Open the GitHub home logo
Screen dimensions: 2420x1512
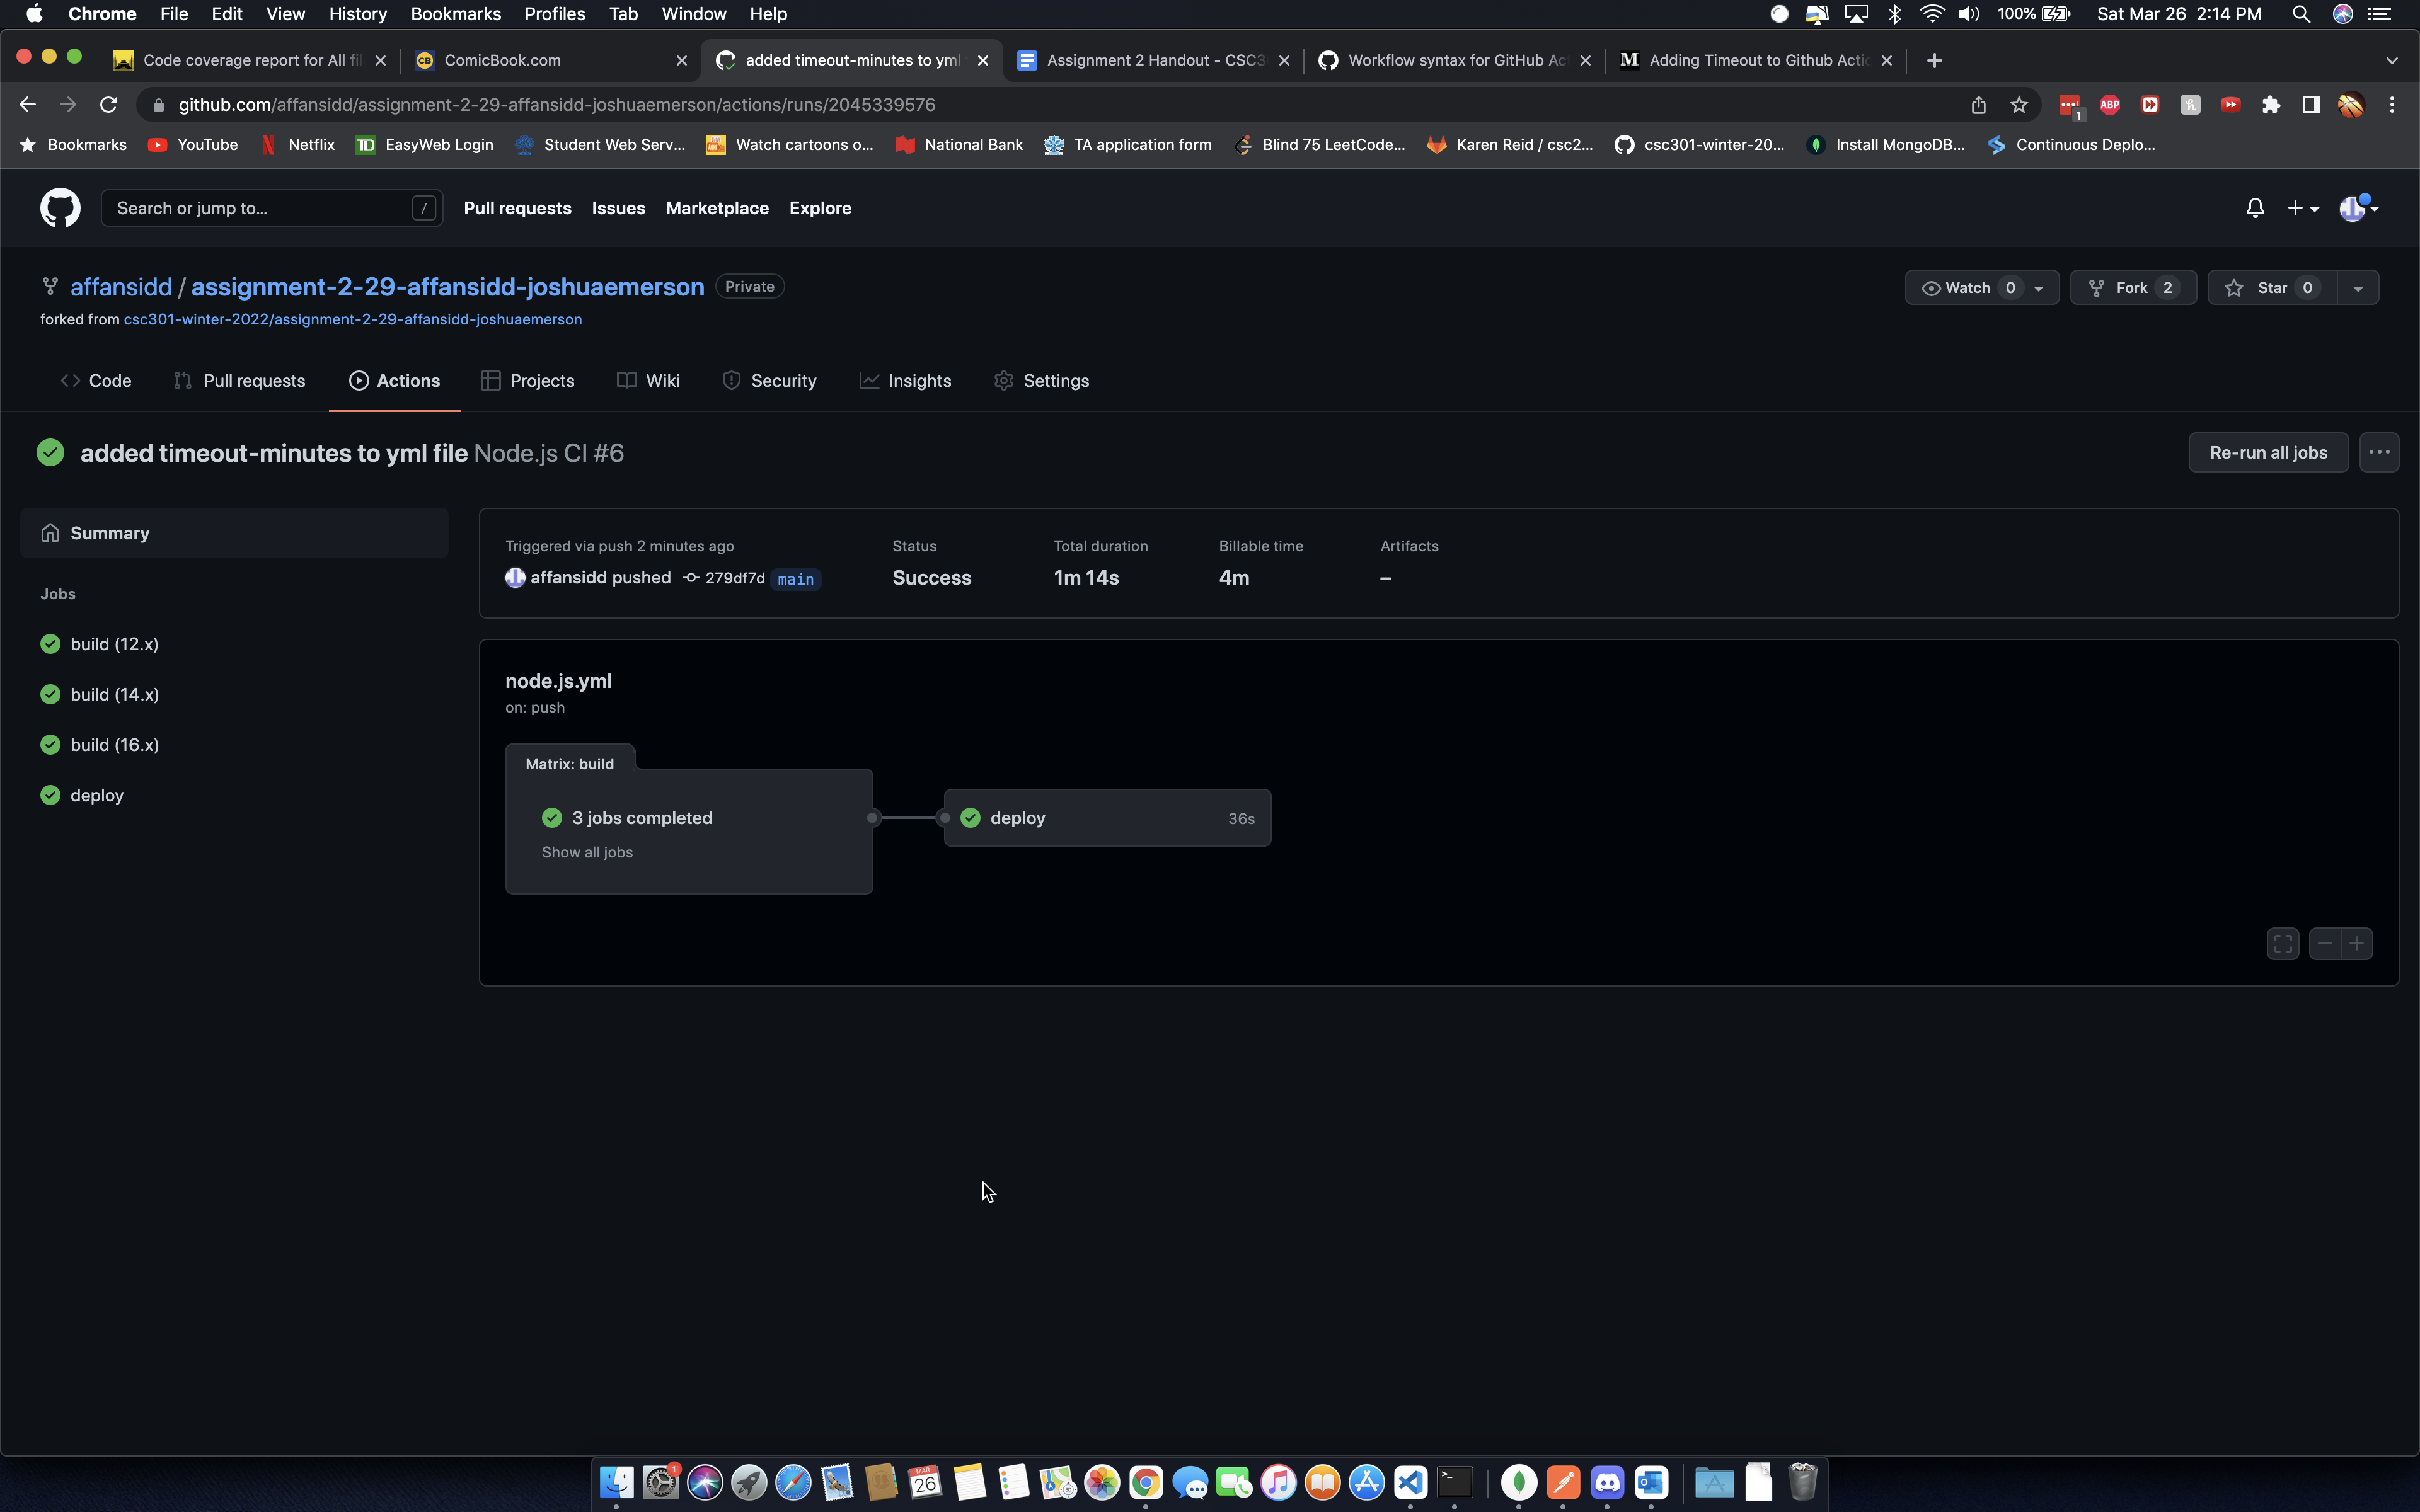coord(60,208)
